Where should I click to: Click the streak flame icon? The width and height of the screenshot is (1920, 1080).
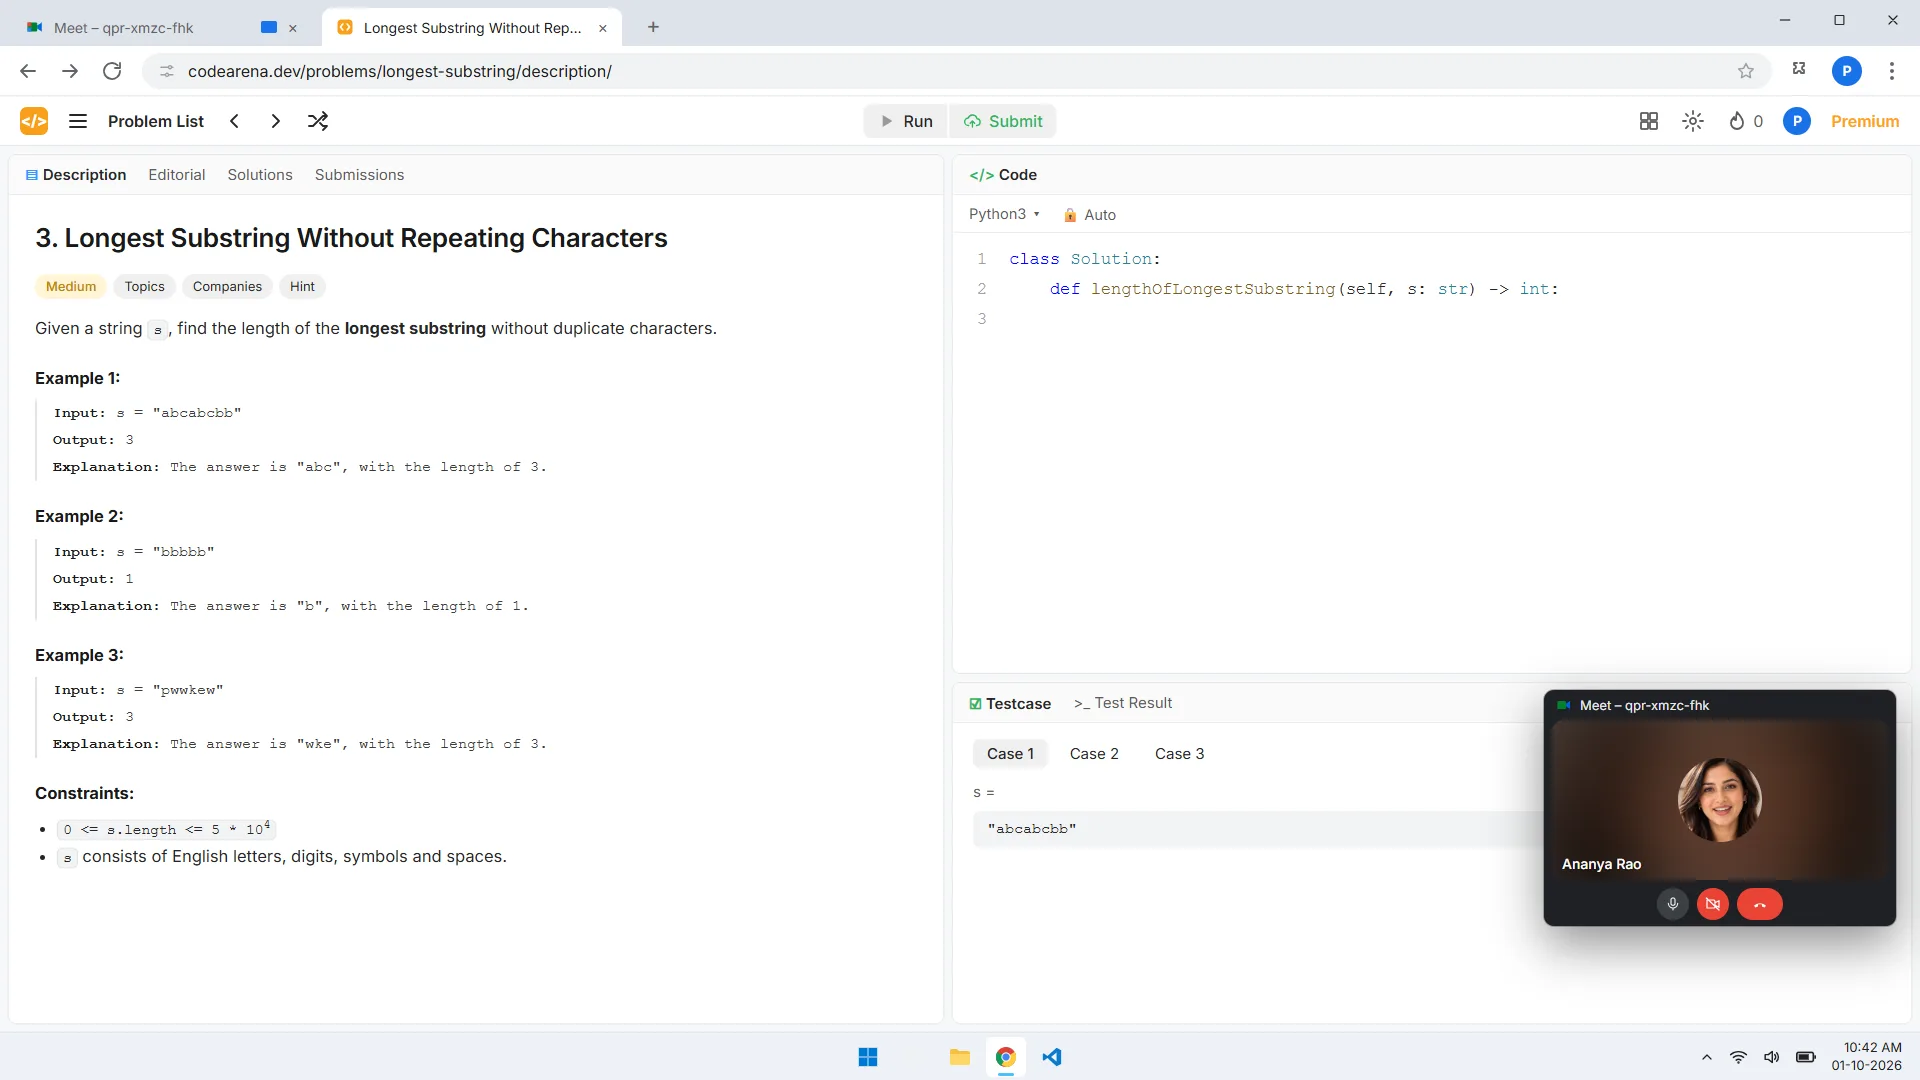tap(1737, 121)
